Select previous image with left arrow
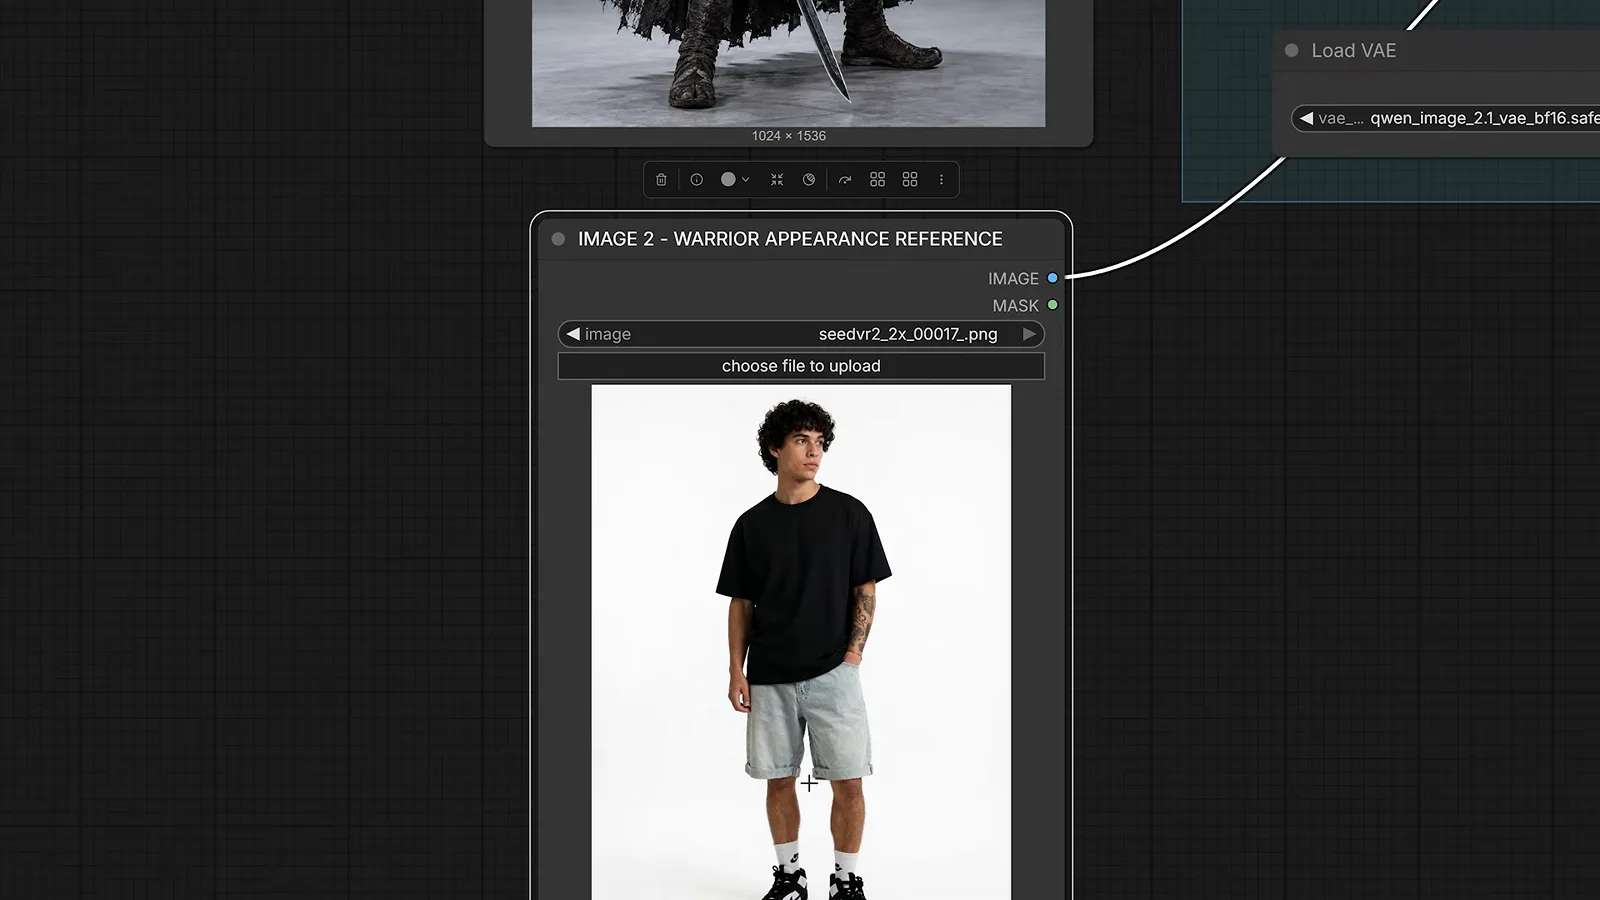Screen dimensions: 1600x900 [573, 334]
